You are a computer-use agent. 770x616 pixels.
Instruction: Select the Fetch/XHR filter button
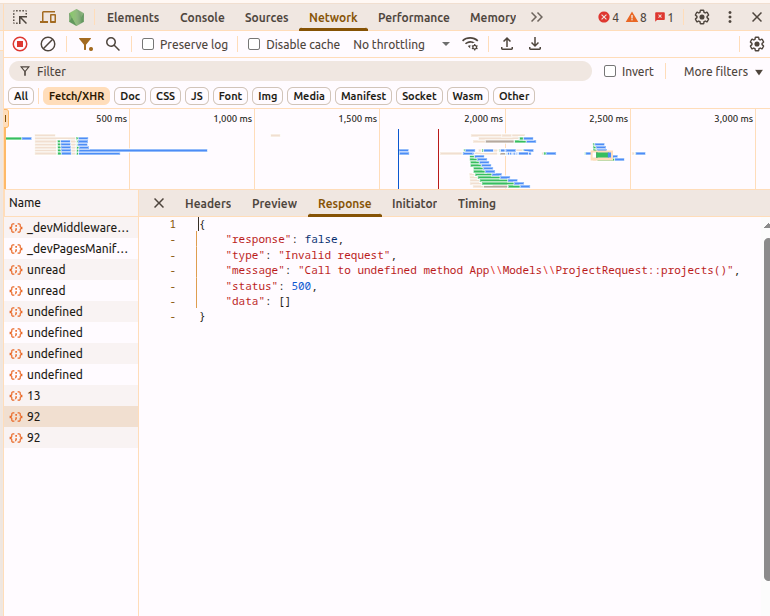pyautogui.click(x=77, y=96)
